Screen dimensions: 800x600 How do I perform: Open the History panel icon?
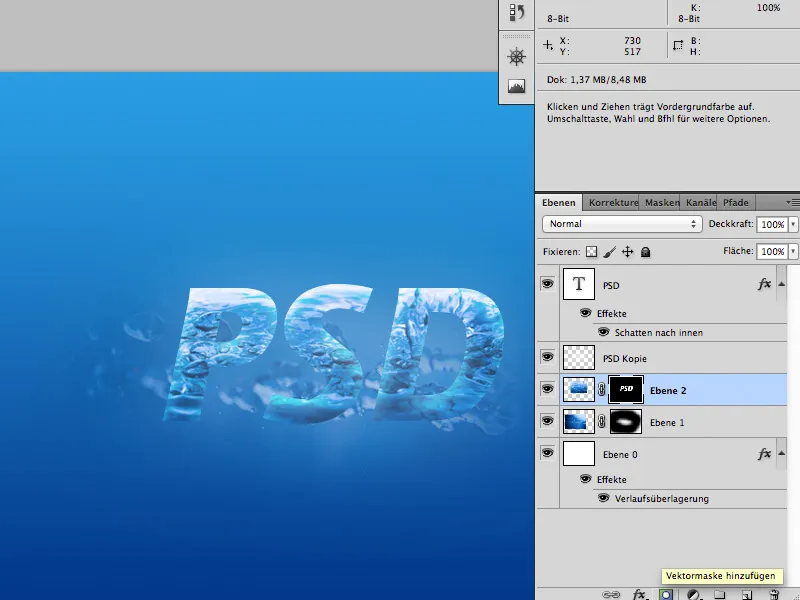pos(516,12)
